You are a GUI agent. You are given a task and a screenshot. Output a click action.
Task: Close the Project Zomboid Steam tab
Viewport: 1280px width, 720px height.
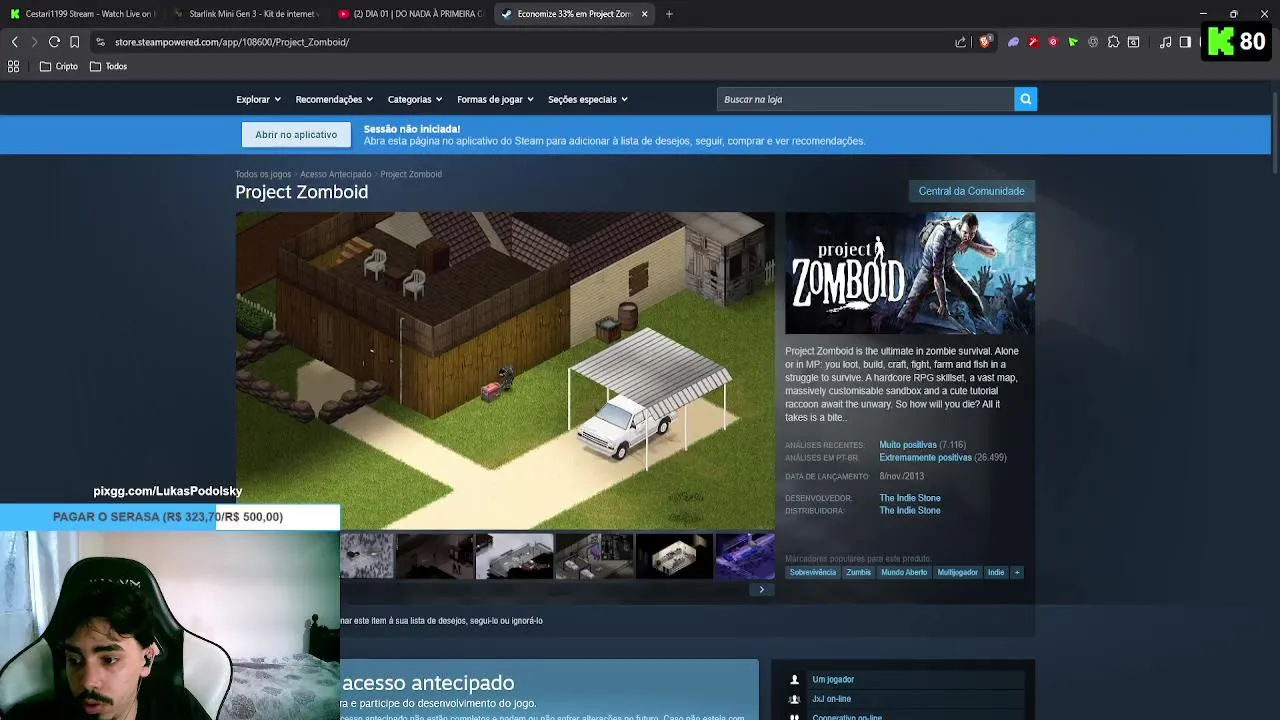tap(644, 14)
